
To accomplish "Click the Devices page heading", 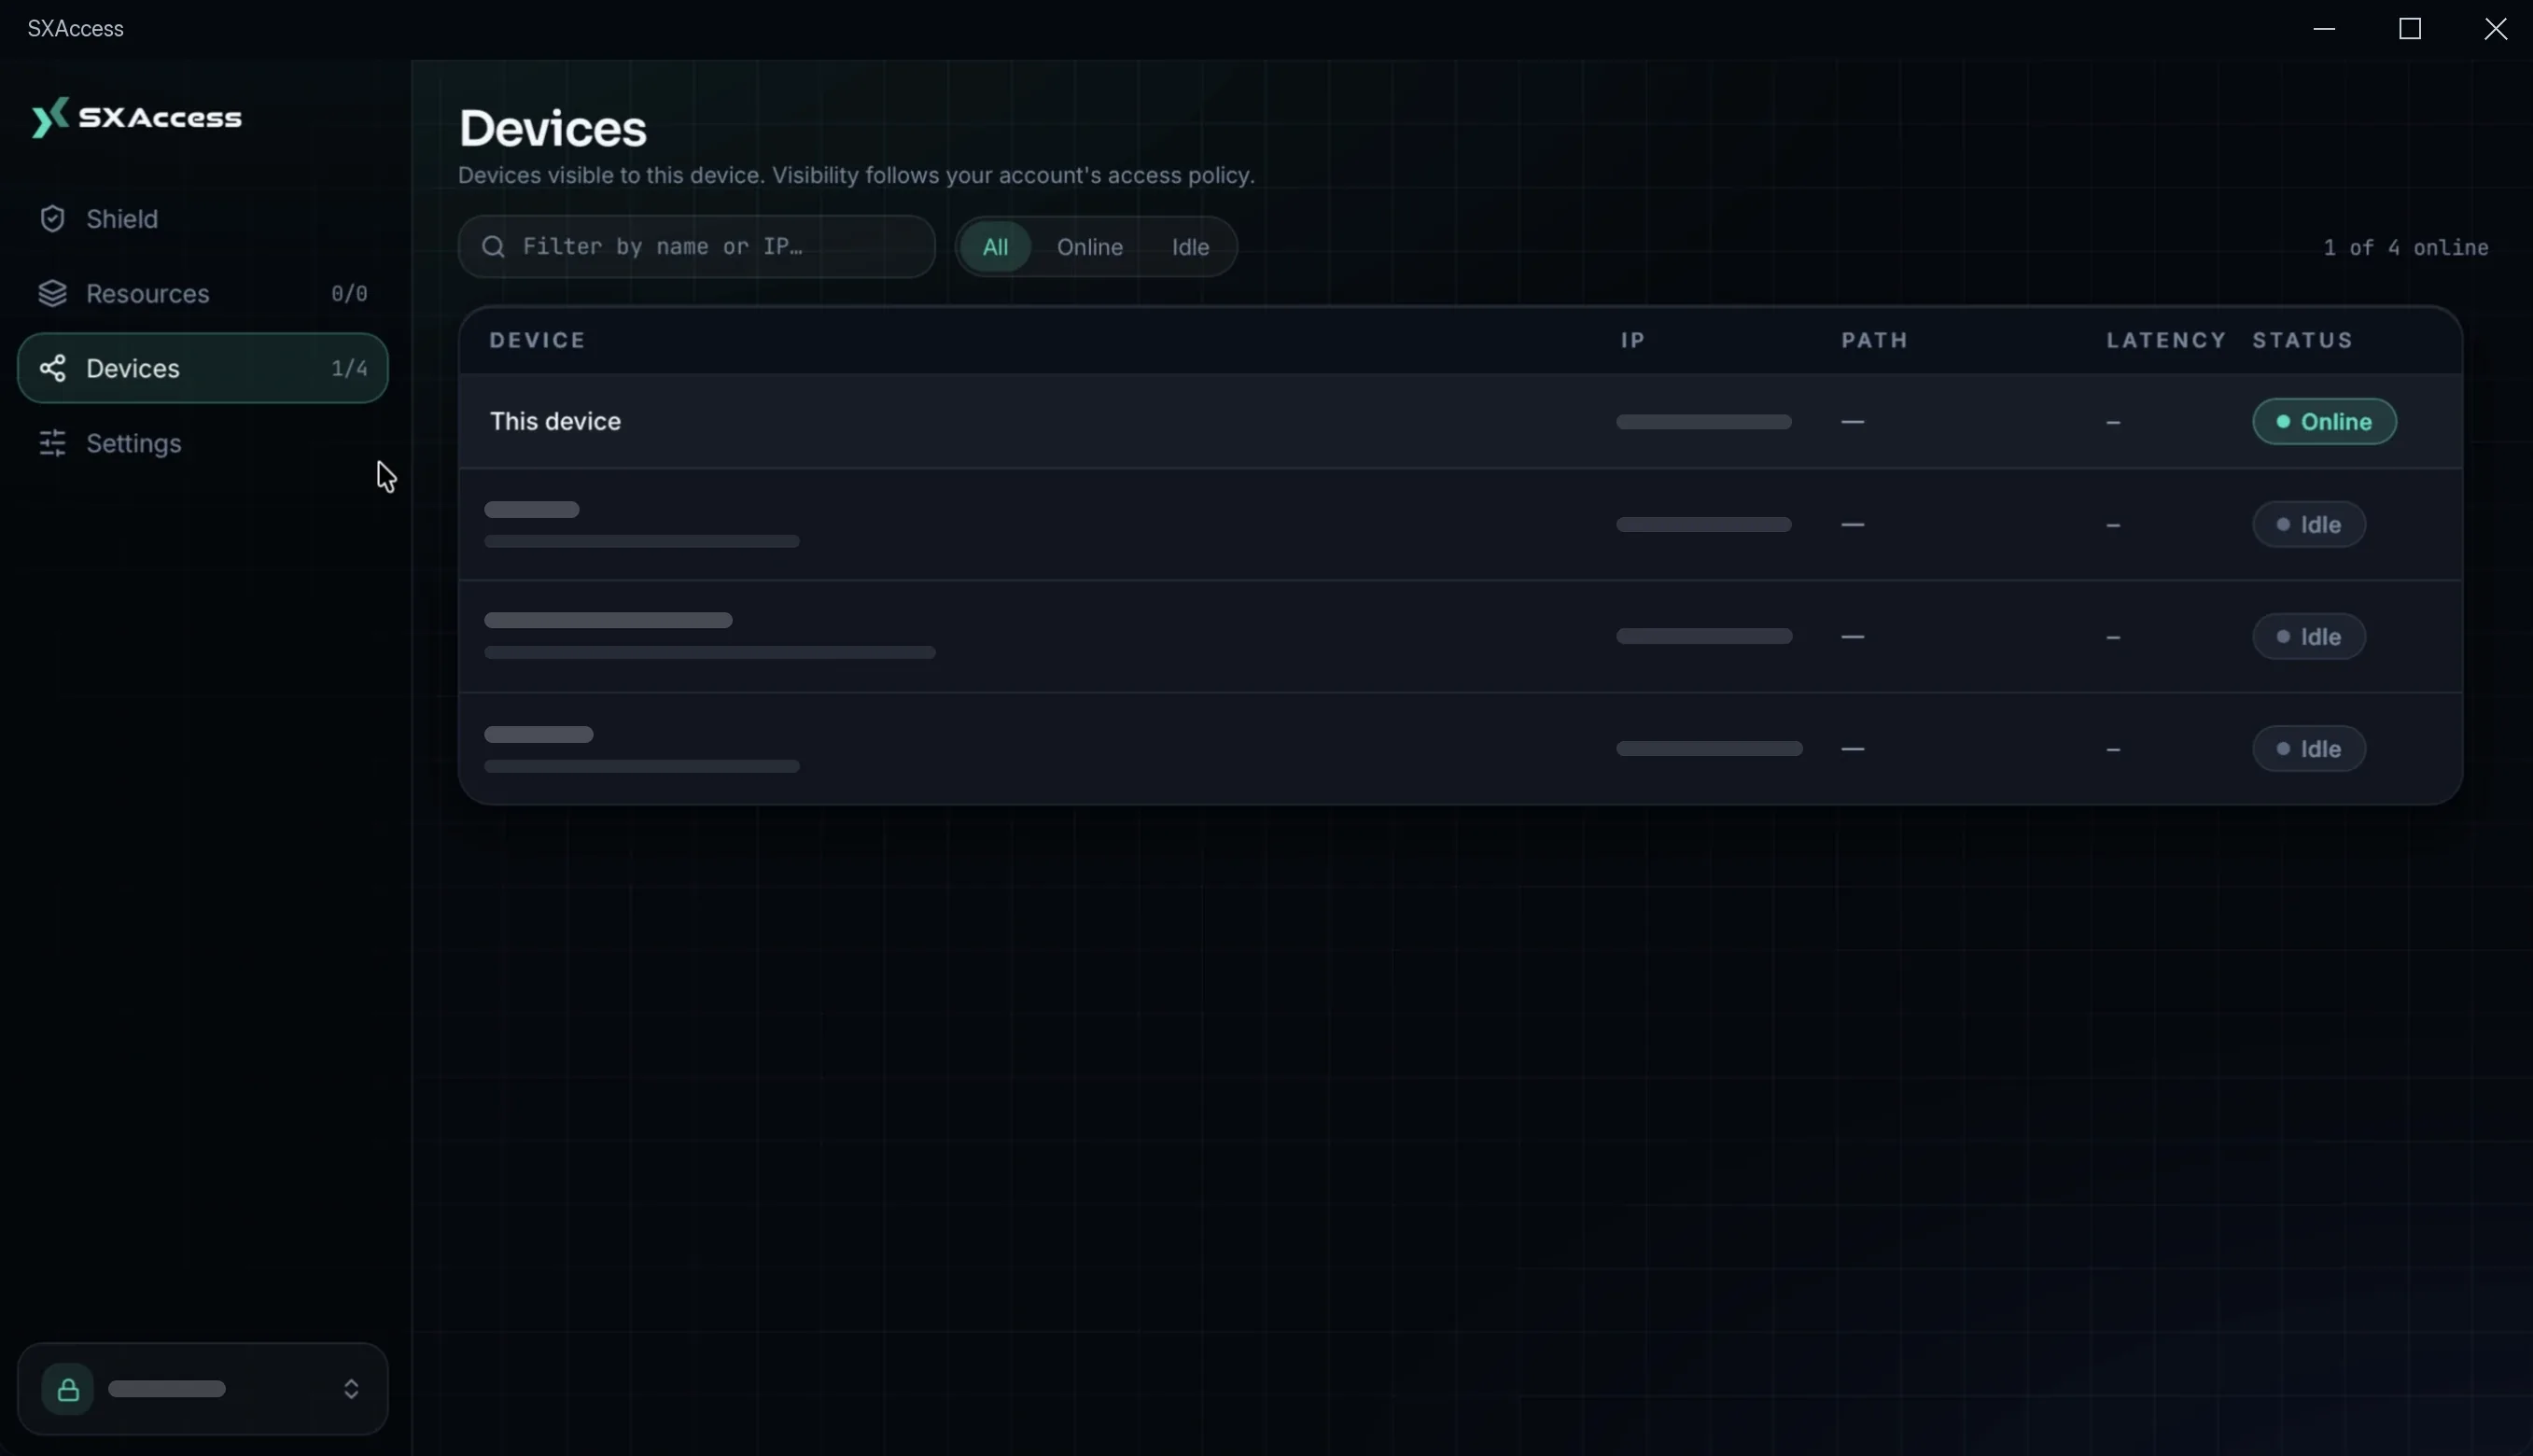I will pos(553,129).
